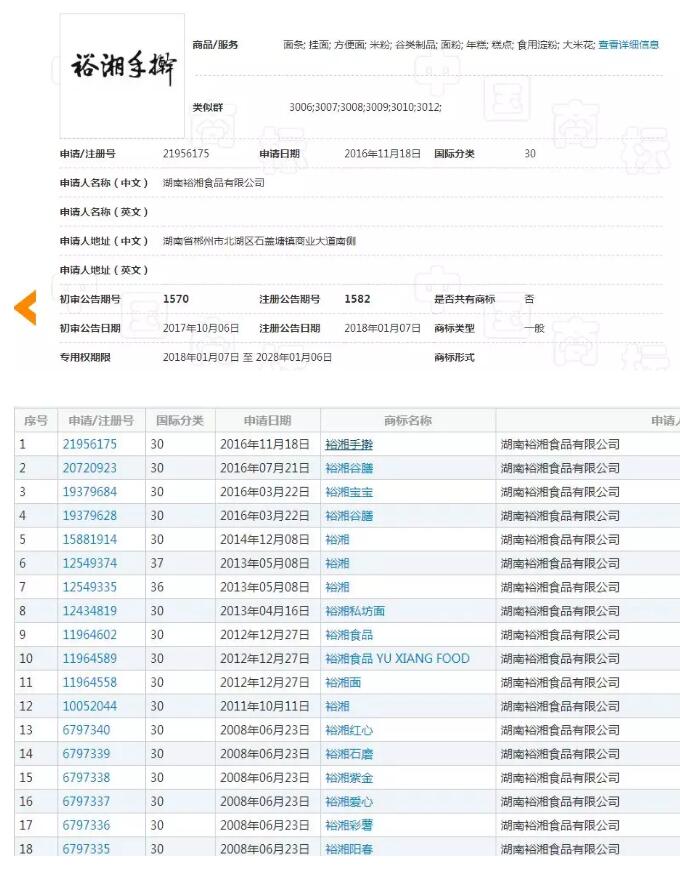Open the 查看详细信息 link
Image resolution: width=680 pixels, height=886 pixels.
coord(629,45)
